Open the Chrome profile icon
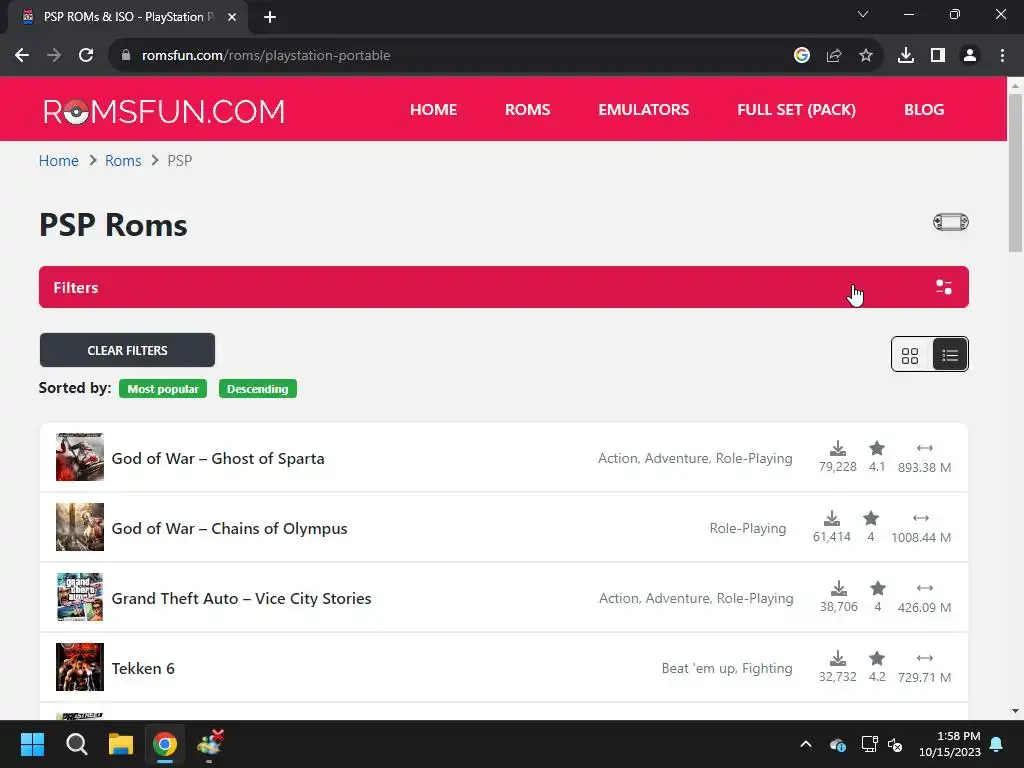1024x768 pixels. point(970,56)
